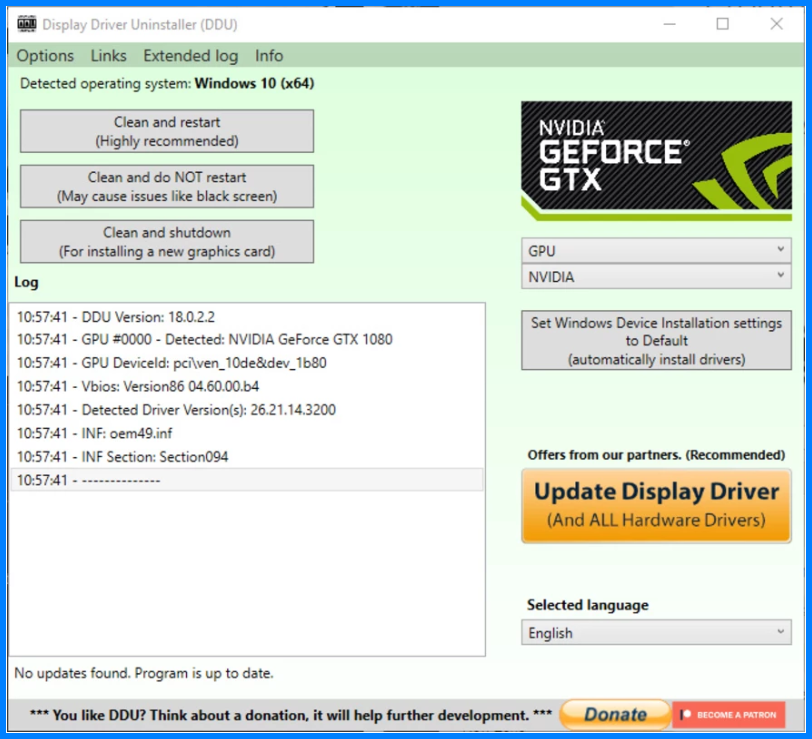Image resolution: width=812 pixels, height=739 pixels.
Task: Open the English language dropdown
Action: pyautogui.click(x=656, y=633)
